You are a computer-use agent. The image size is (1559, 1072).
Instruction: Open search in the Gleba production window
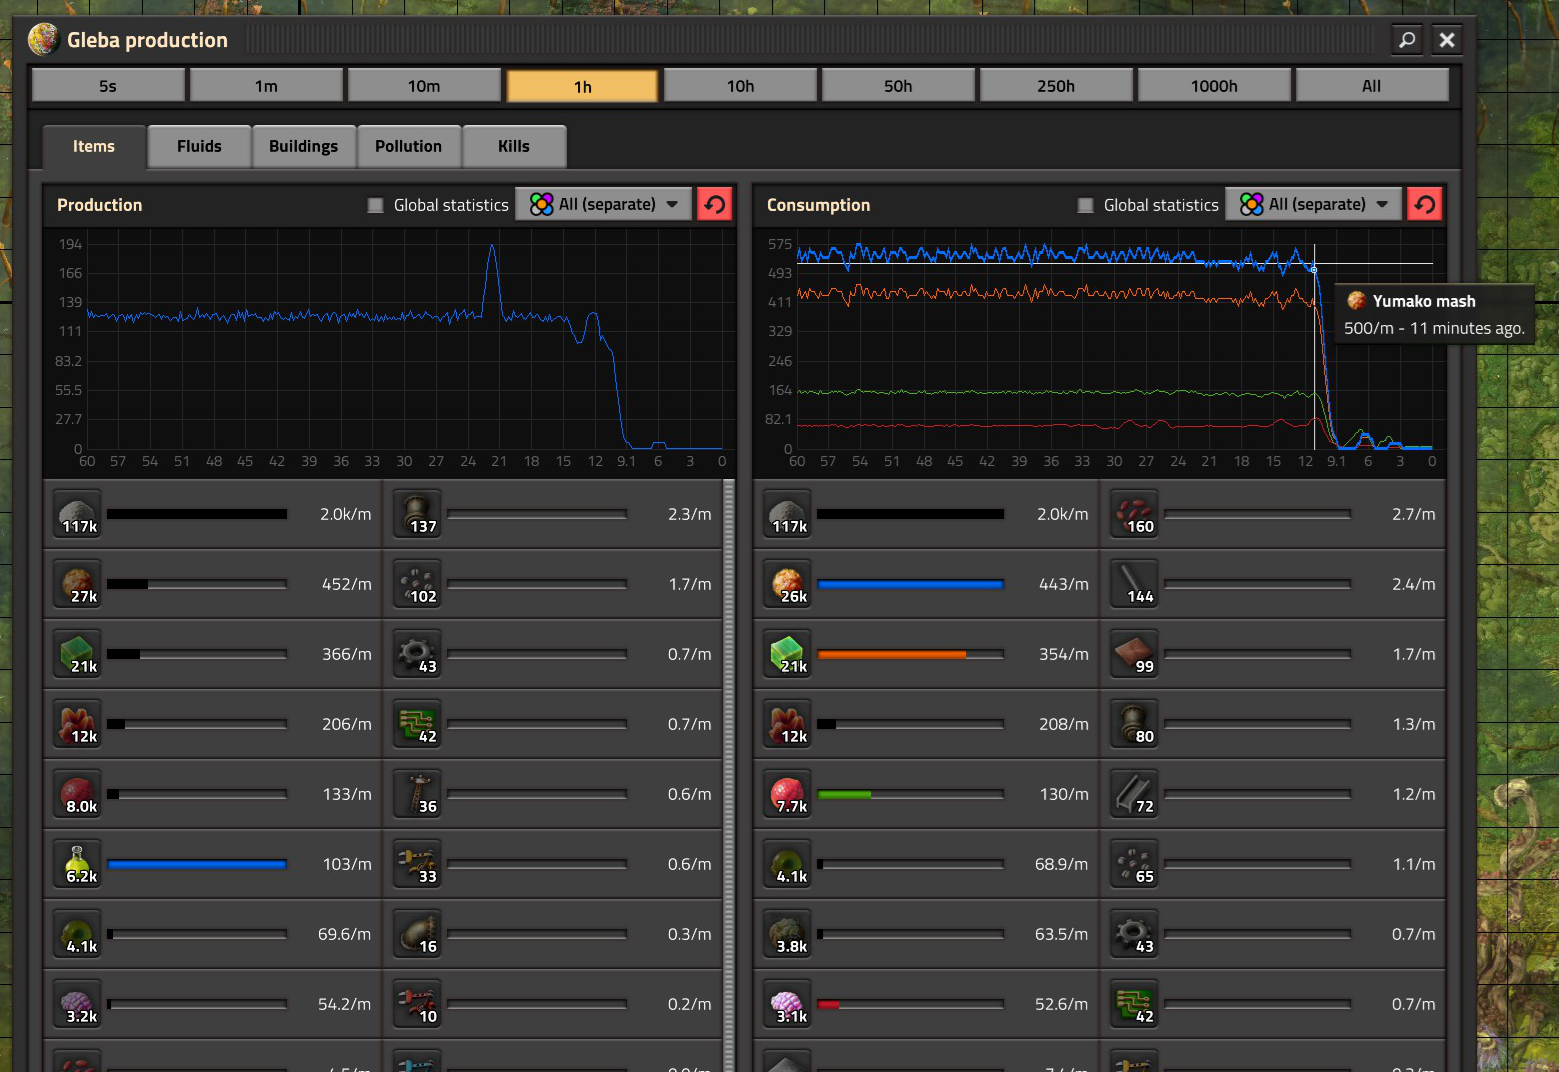(x=1407, y=40)
